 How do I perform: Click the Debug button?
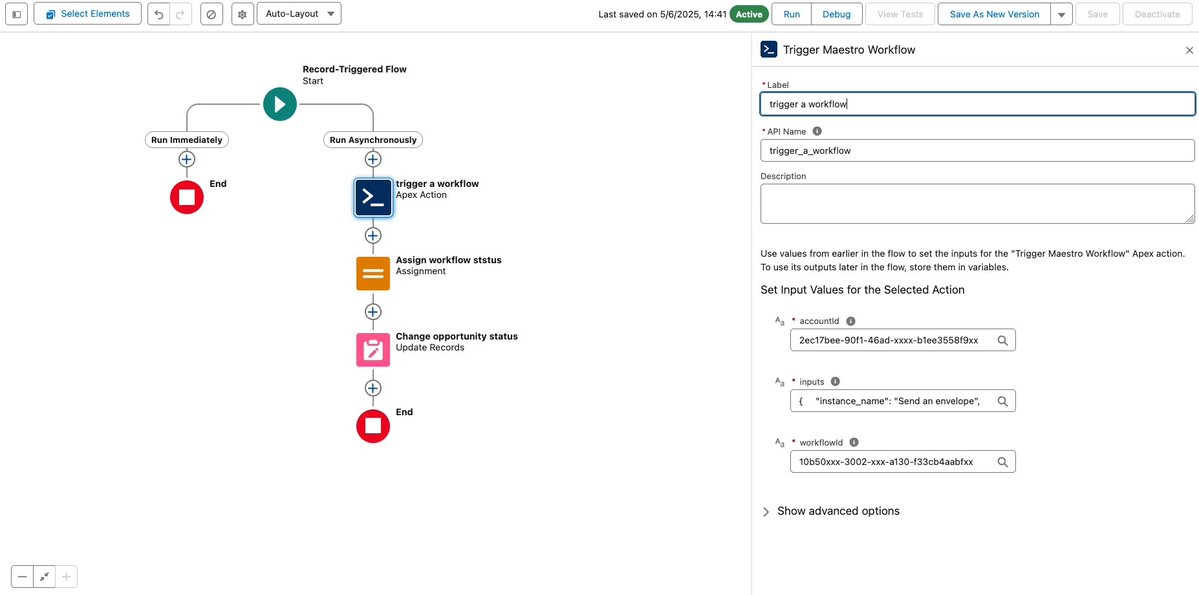[837, 15]
